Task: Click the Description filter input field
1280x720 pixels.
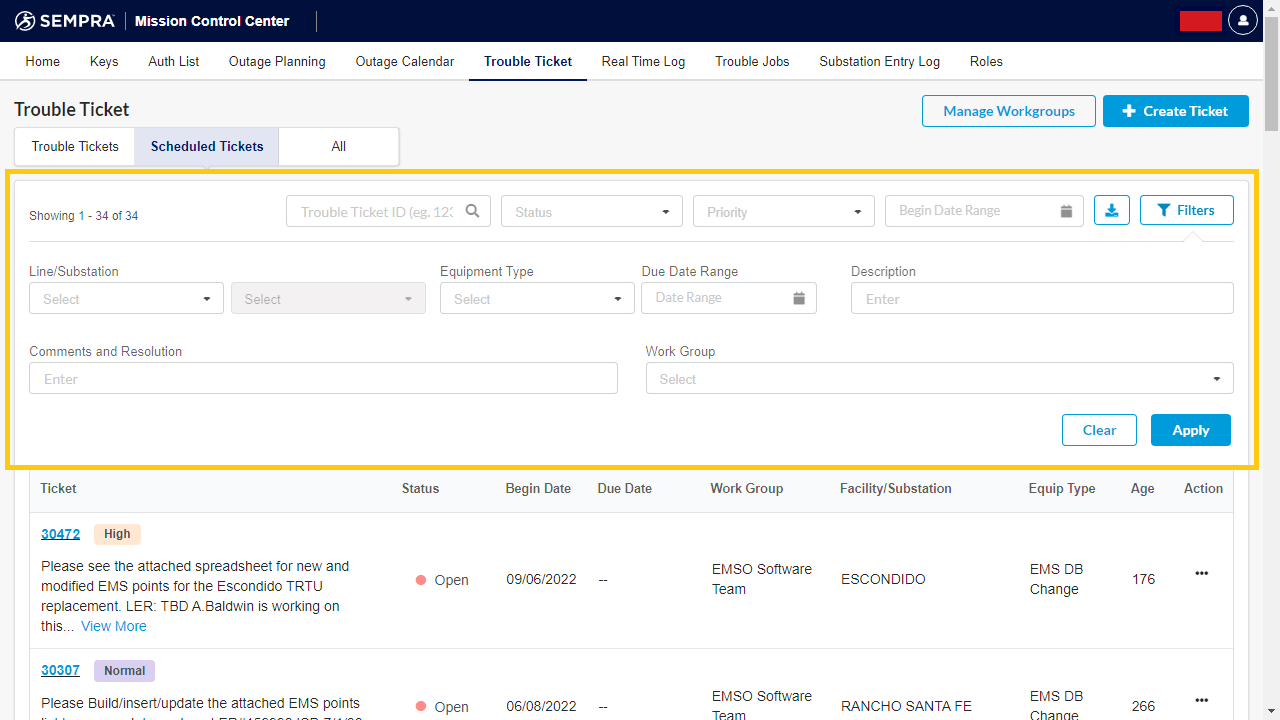Action: [1041, 299]
